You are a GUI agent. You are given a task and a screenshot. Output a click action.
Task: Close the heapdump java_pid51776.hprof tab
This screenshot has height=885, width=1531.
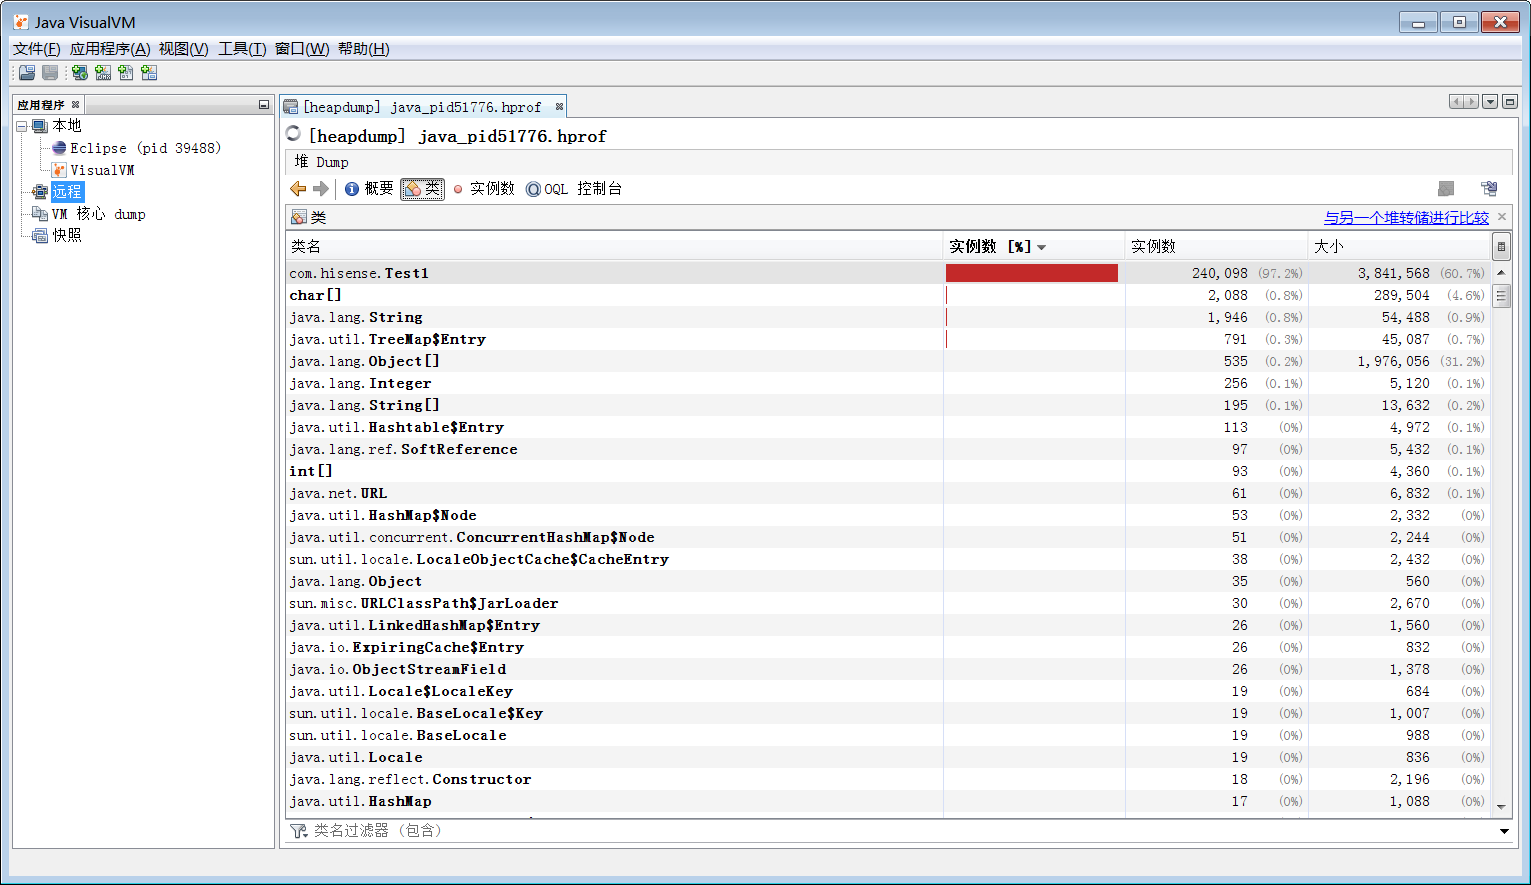click(559, 107)
